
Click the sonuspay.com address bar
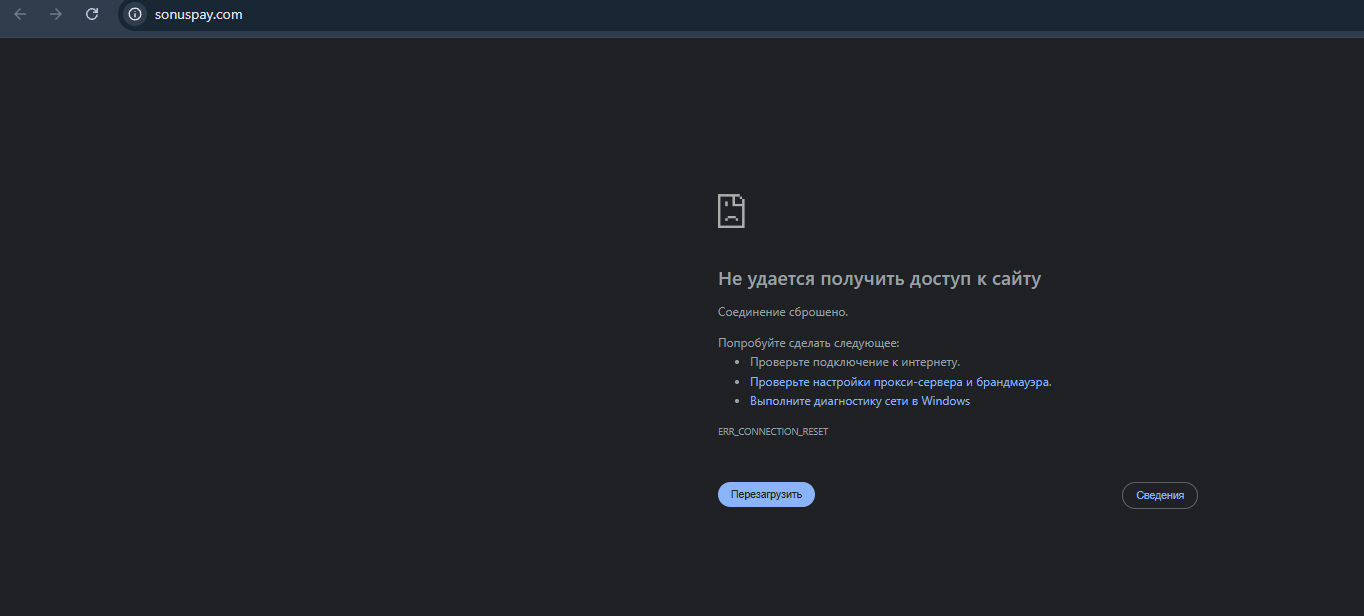pyautogui.click(x=200, y=14)
